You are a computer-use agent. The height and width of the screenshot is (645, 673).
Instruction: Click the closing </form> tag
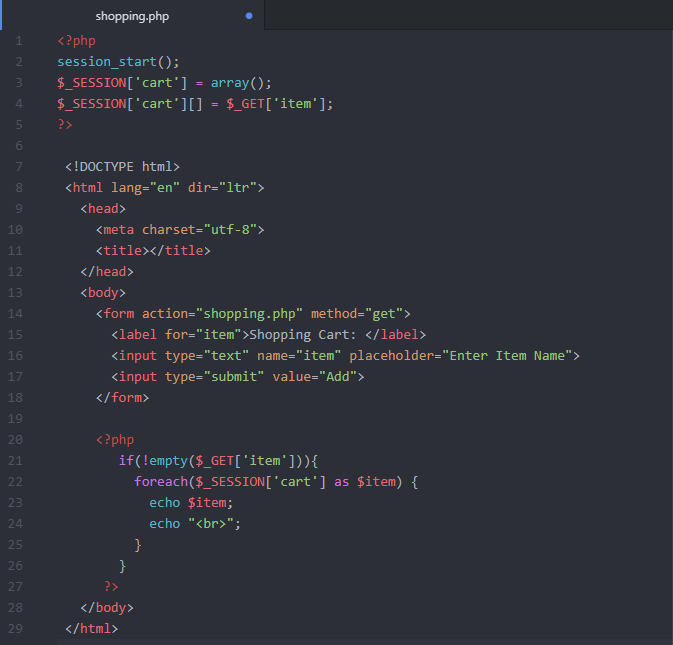(122, 398)
